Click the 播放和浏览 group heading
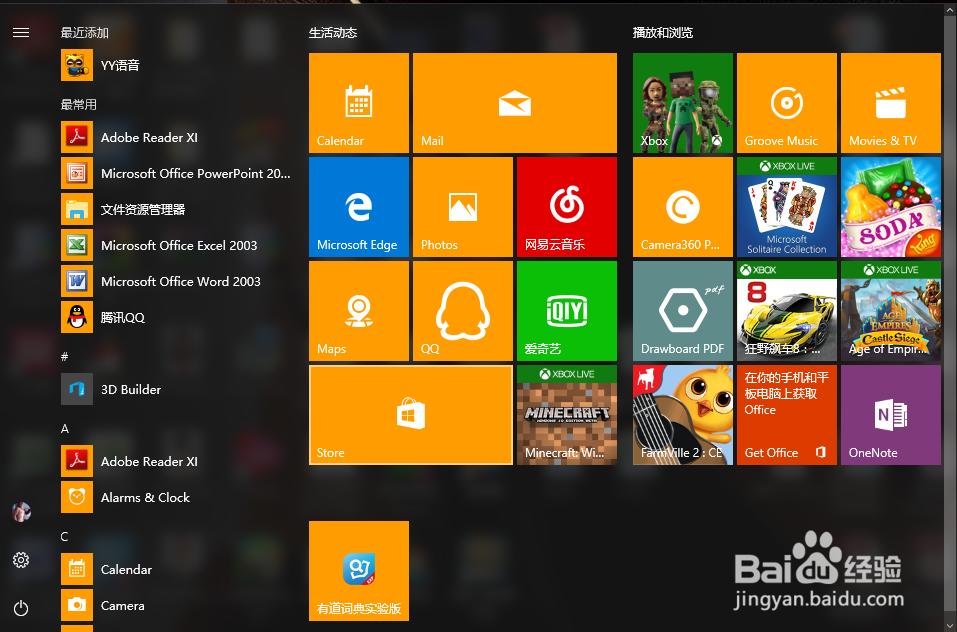 click(x=663, y=33)
